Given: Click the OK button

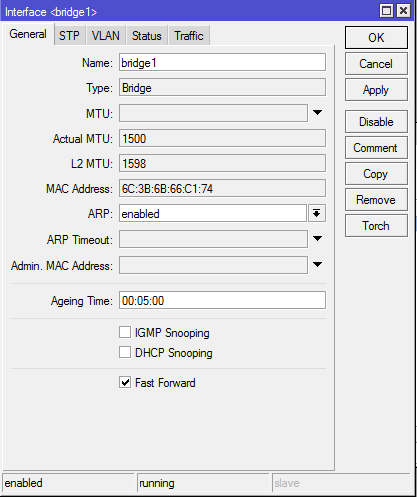Looking at the screenshot, I should pyautogui.click(x=376, y=38).
